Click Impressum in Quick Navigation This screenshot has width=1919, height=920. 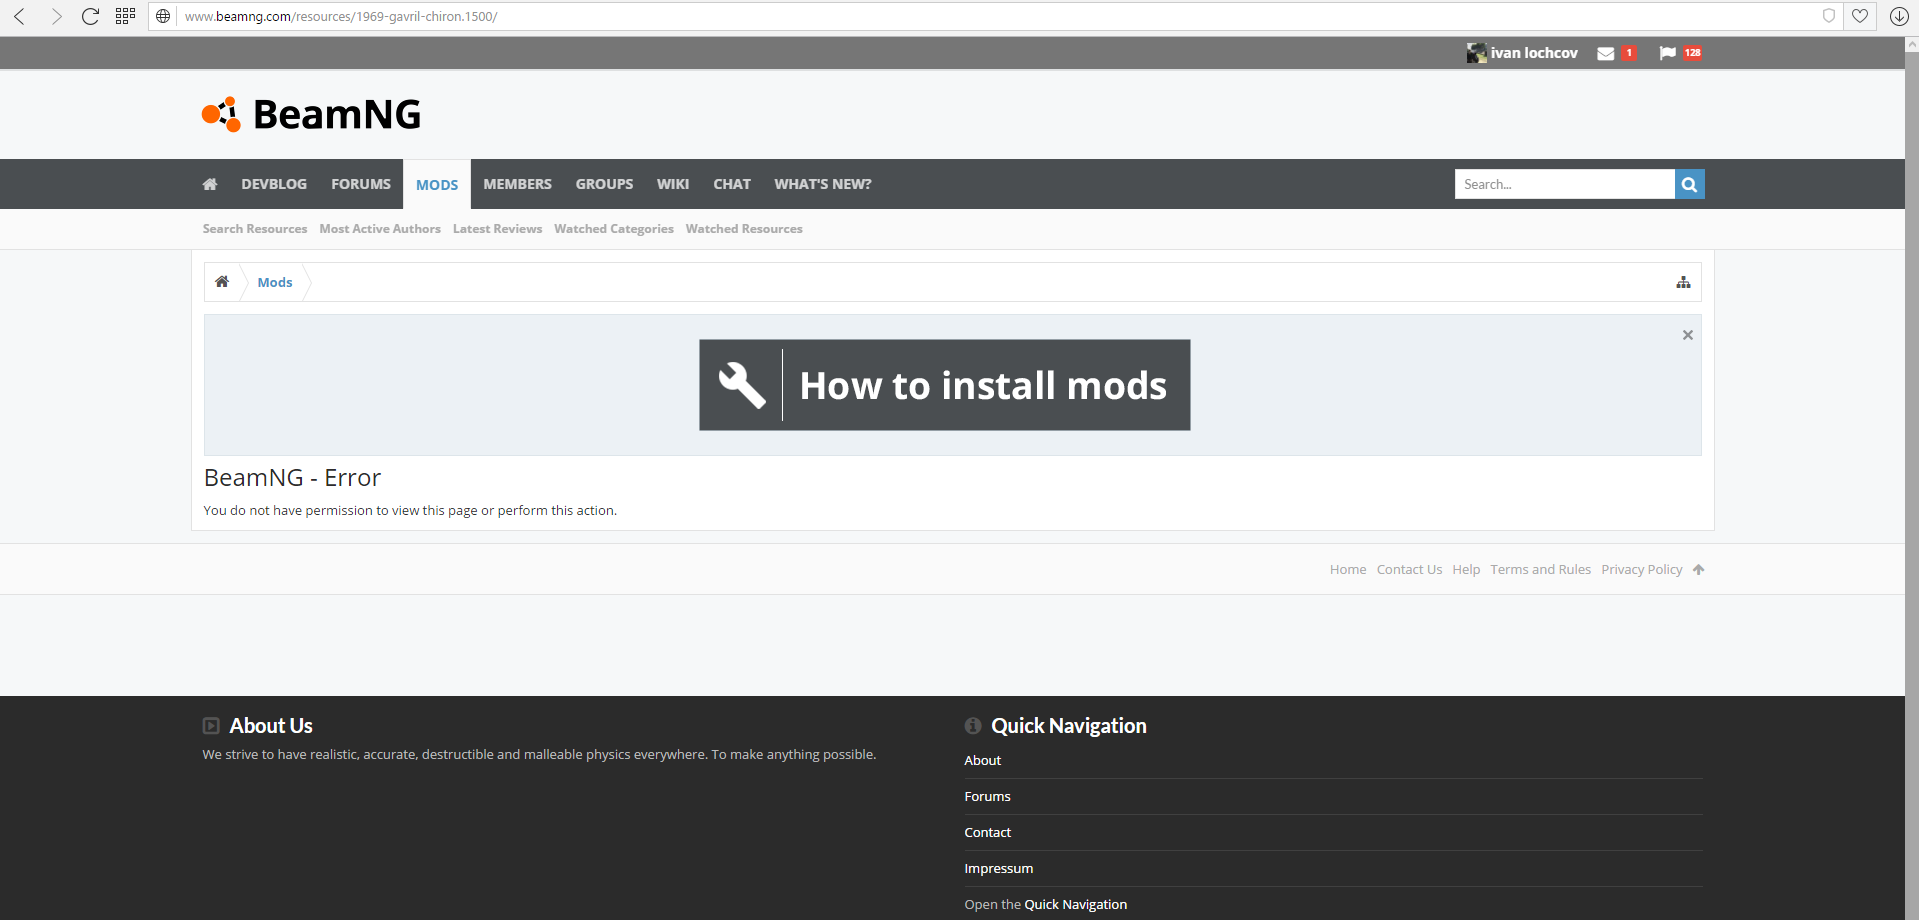pos(999,868)
